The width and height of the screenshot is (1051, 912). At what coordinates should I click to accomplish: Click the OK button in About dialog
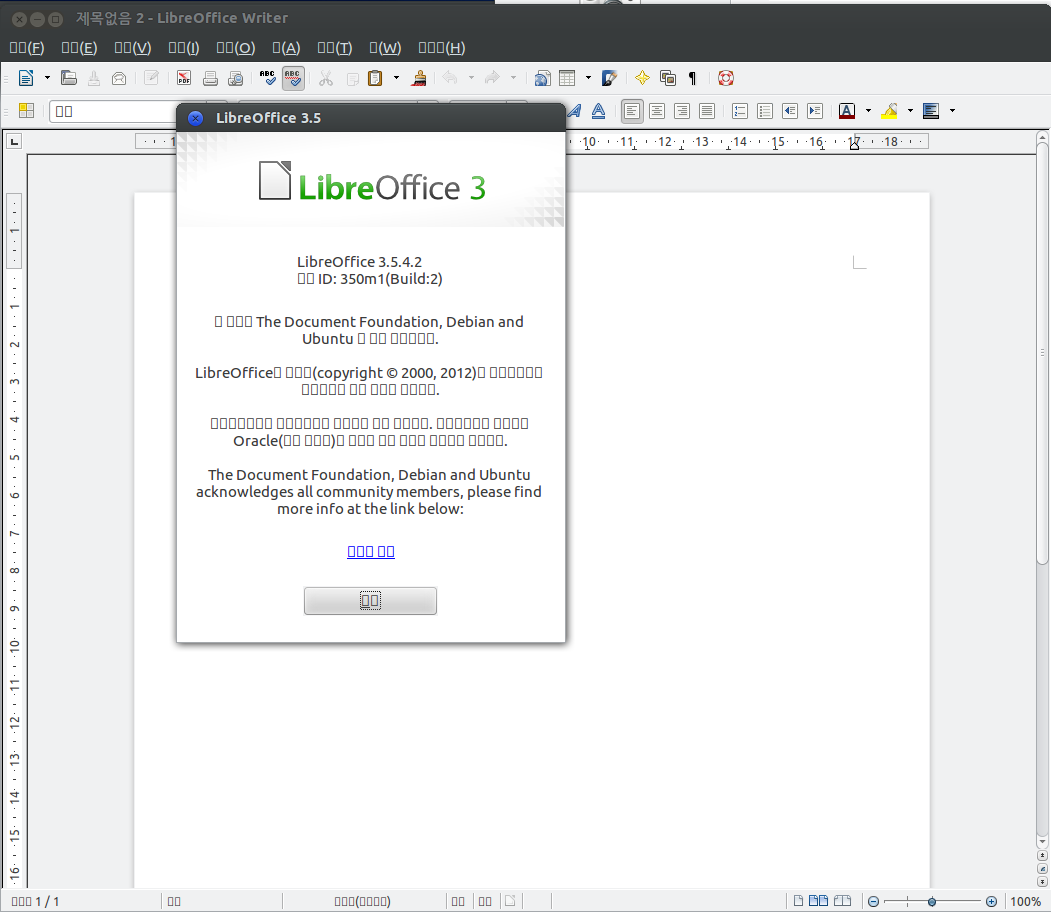(370, 601)
